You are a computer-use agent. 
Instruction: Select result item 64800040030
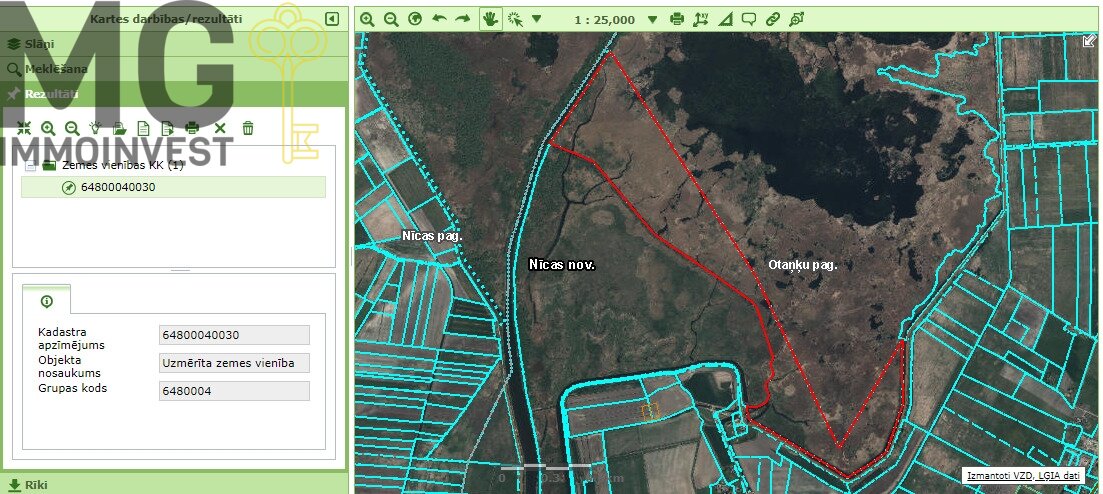coord(118,187)
